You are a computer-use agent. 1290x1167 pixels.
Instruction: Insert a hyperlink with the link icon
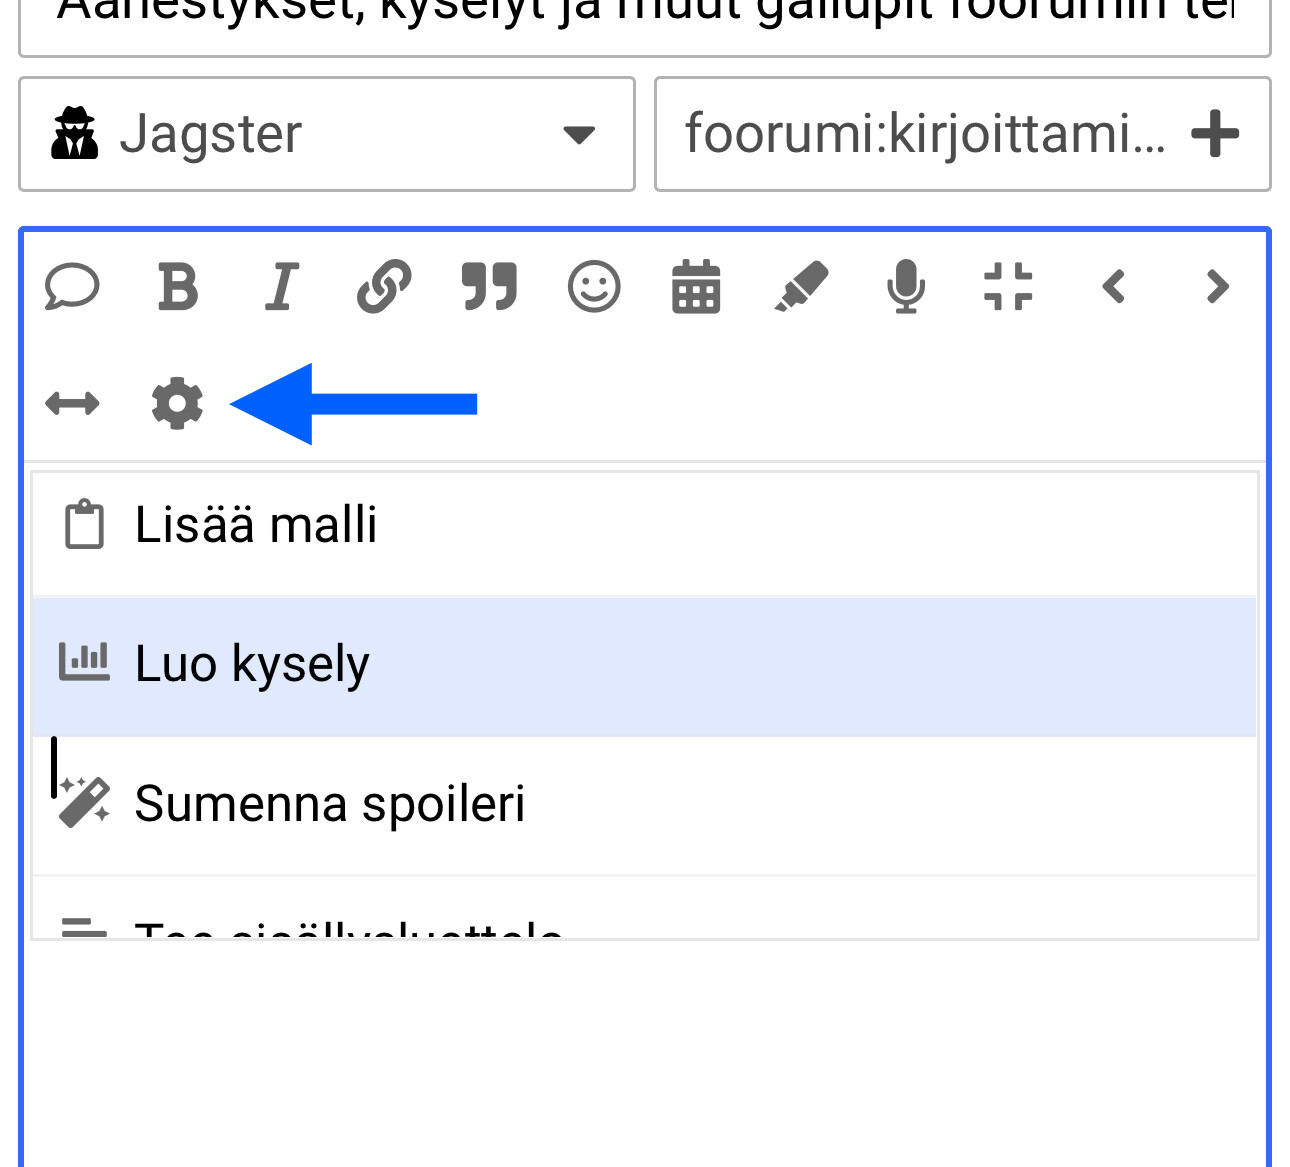tap(385, 287)
